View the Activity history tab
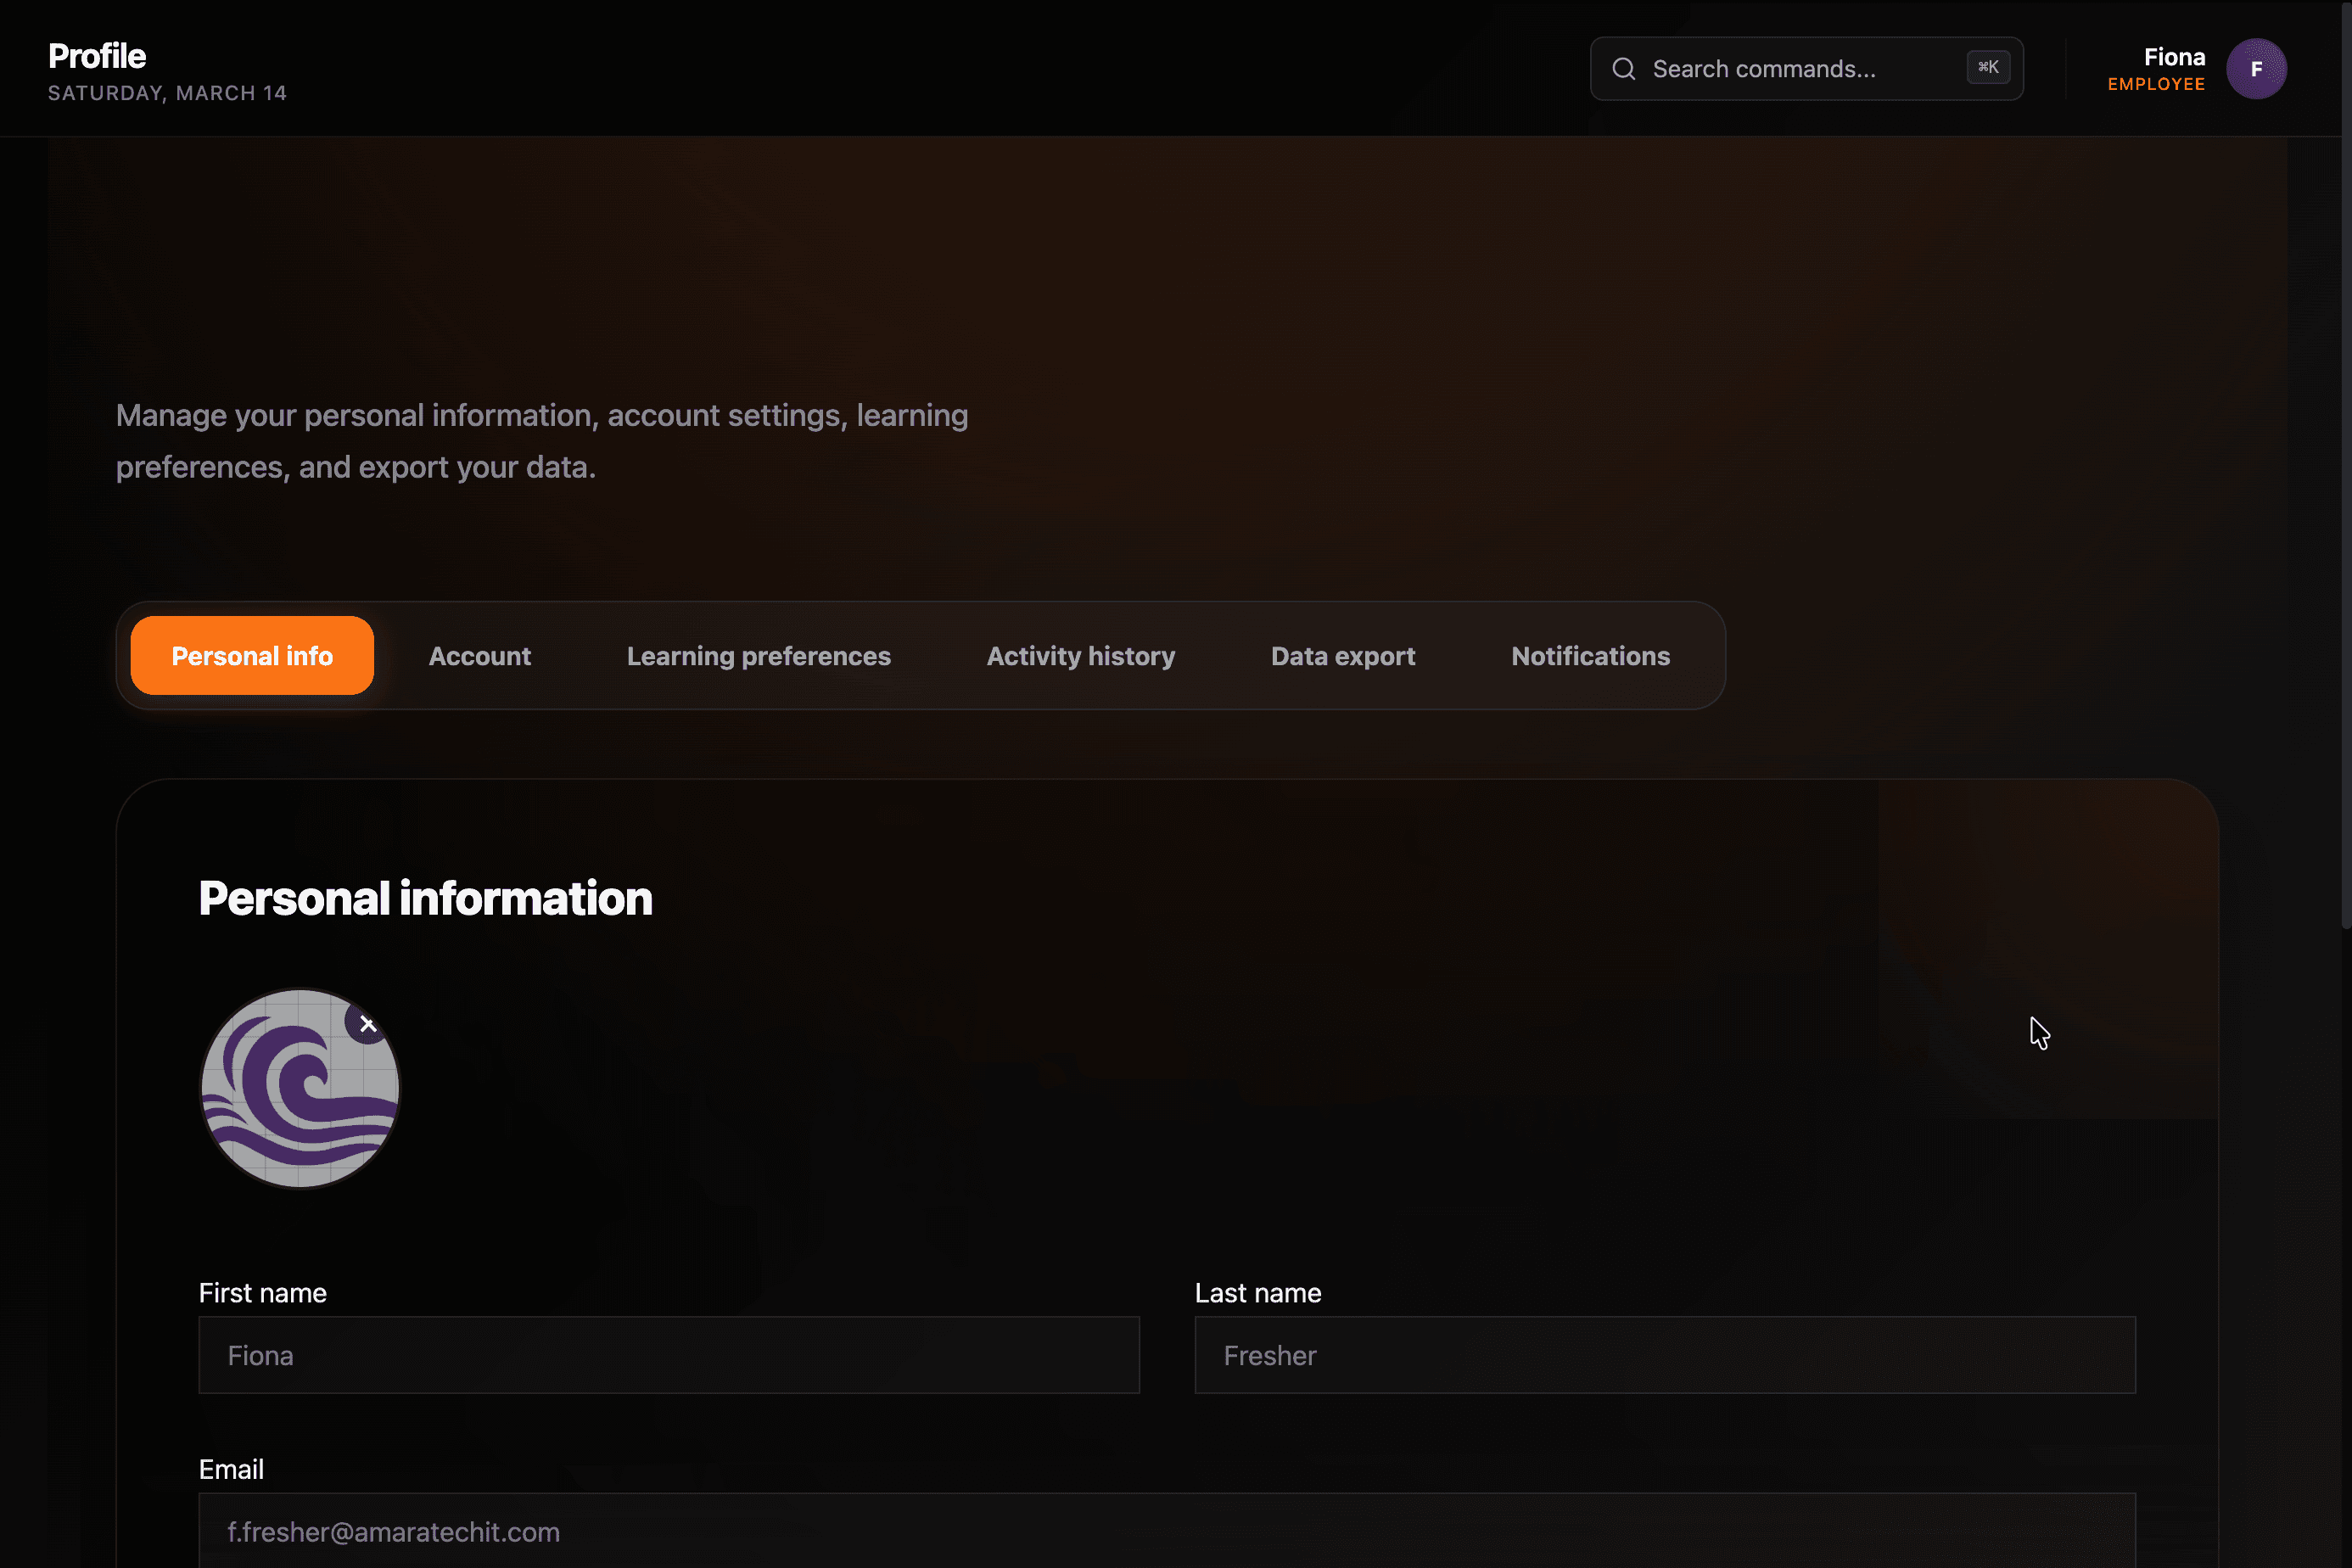The image size is (2352, 1568). pyautogui.click(x=1080, y=656)
